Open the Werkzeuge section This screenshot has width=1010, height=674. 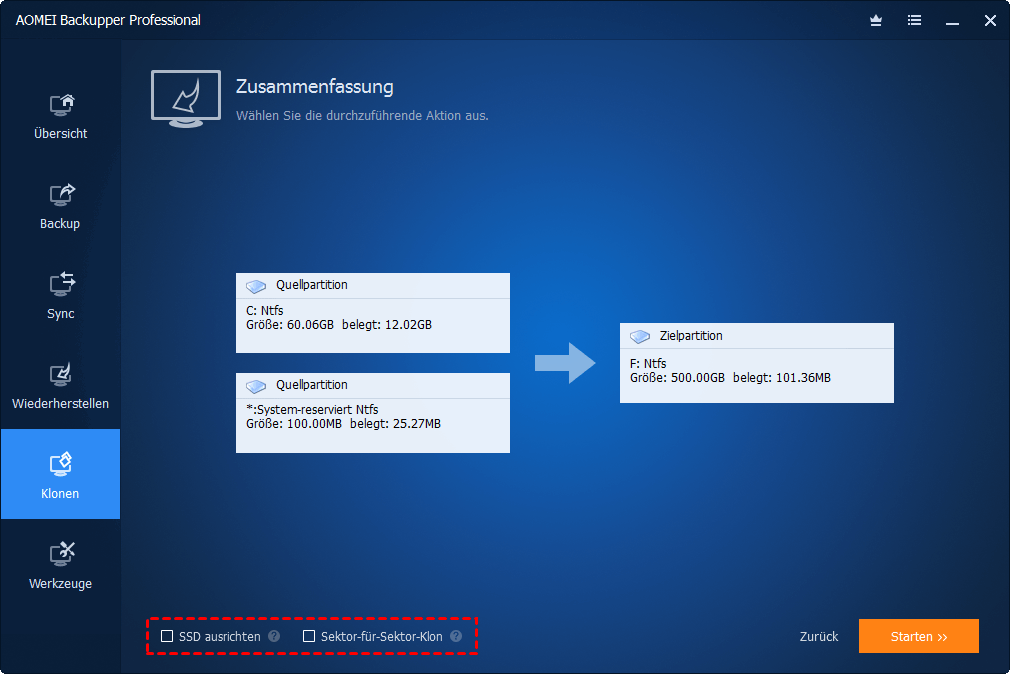[x=61, y=567]
